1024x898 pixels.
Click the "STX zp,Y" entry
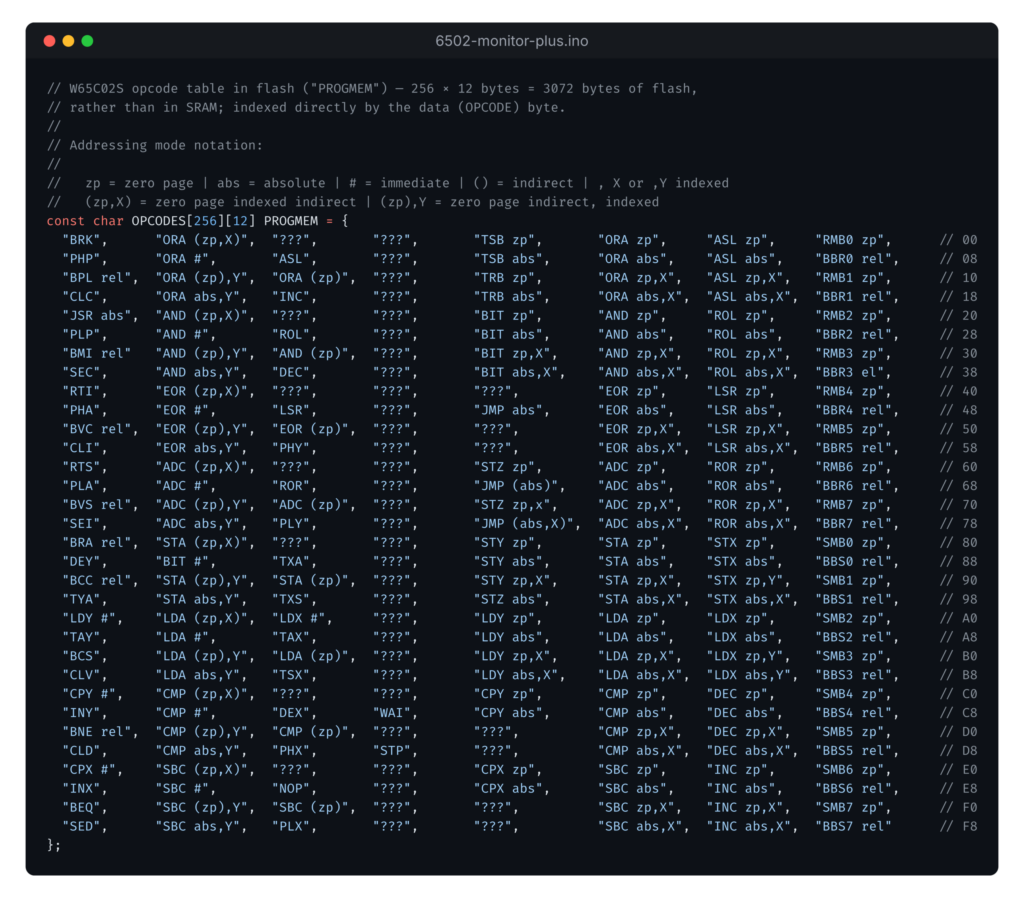tap(744, 581)
